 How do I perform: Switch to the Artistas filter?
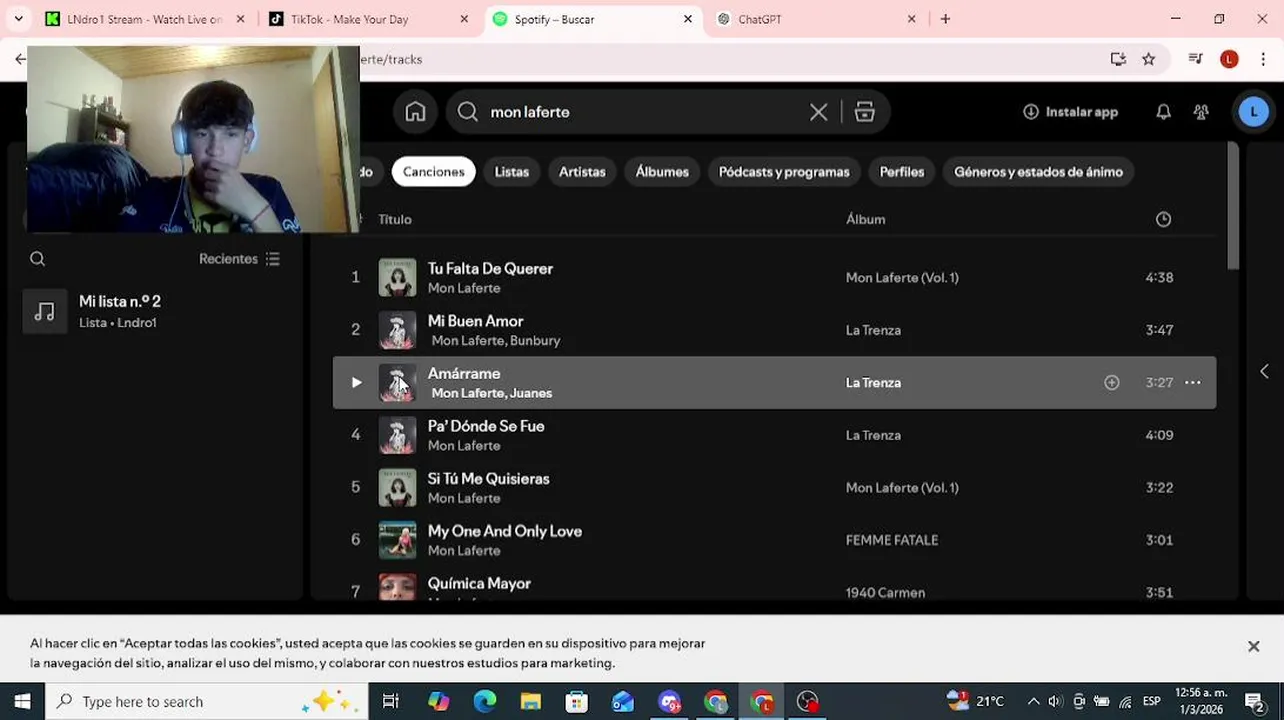pyautogui.click(x=582, y=172)
